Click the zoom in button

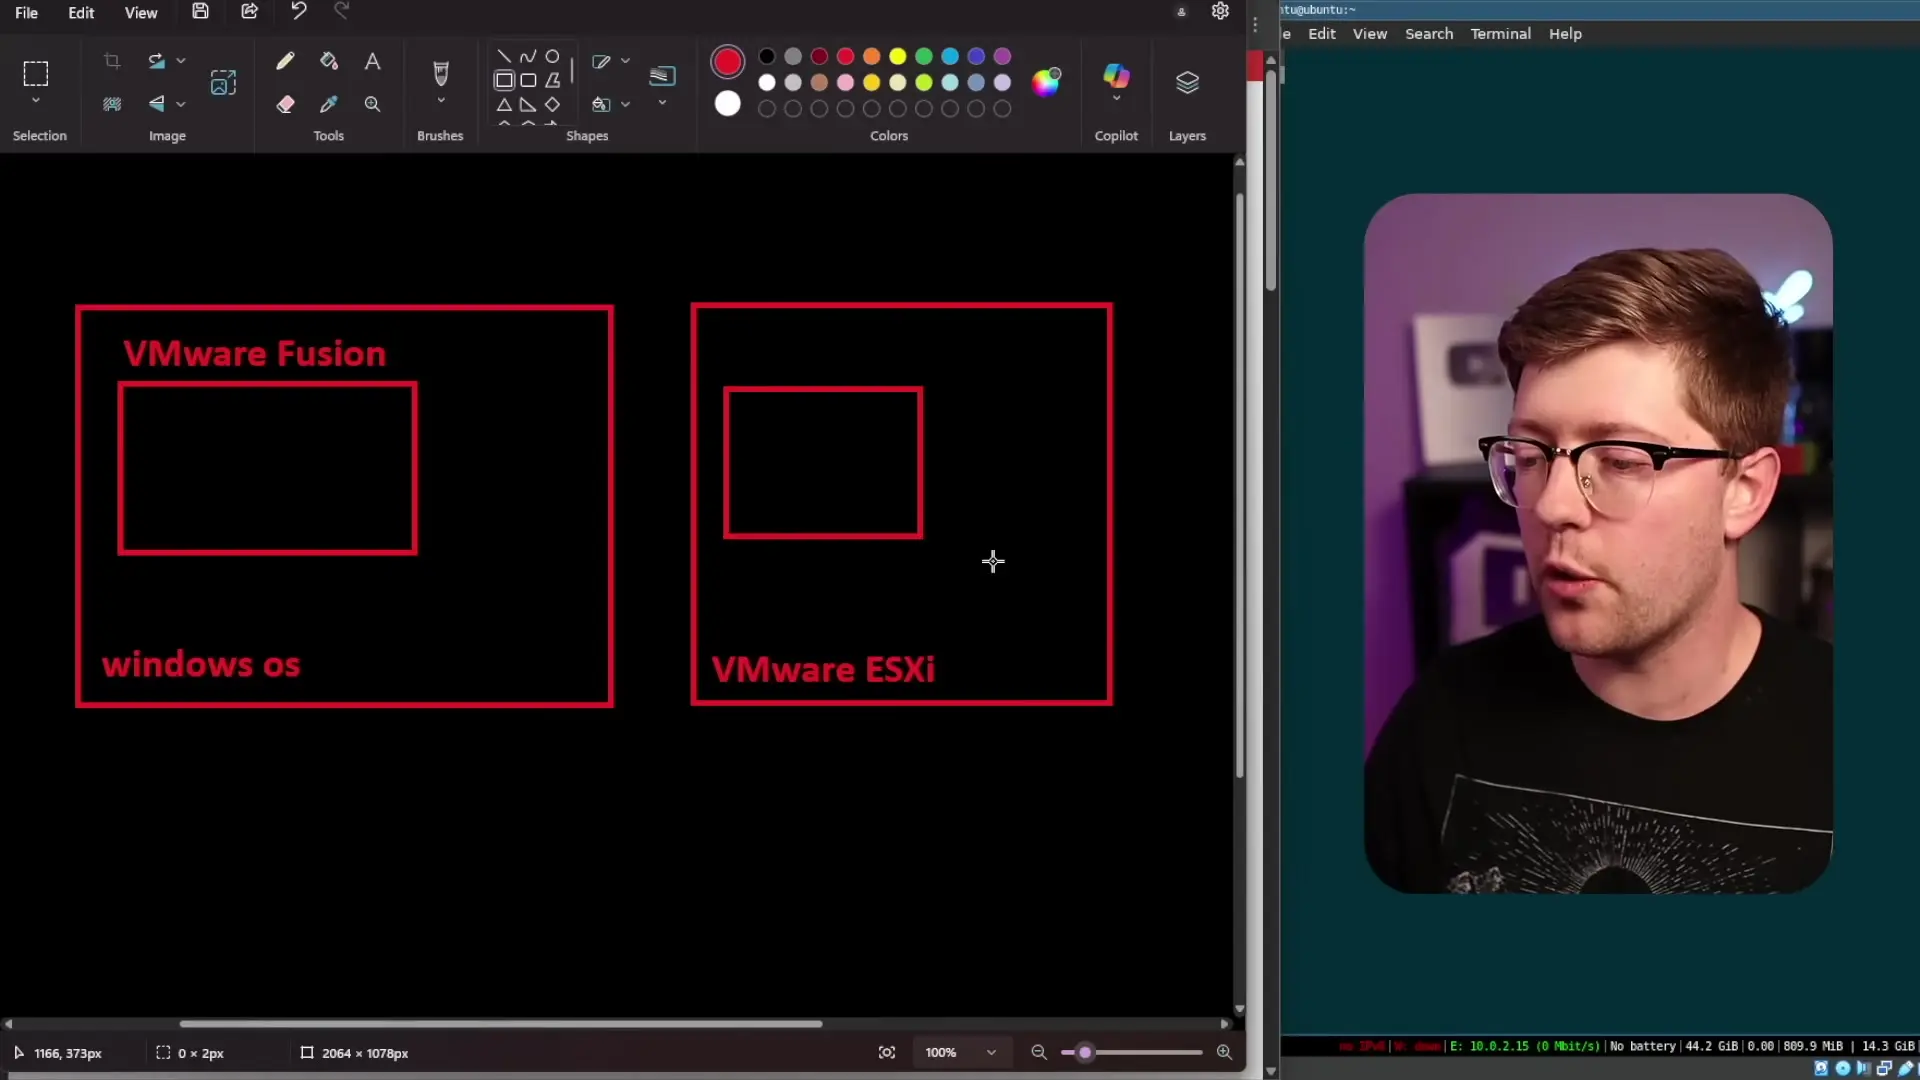pos(1224,1052)
